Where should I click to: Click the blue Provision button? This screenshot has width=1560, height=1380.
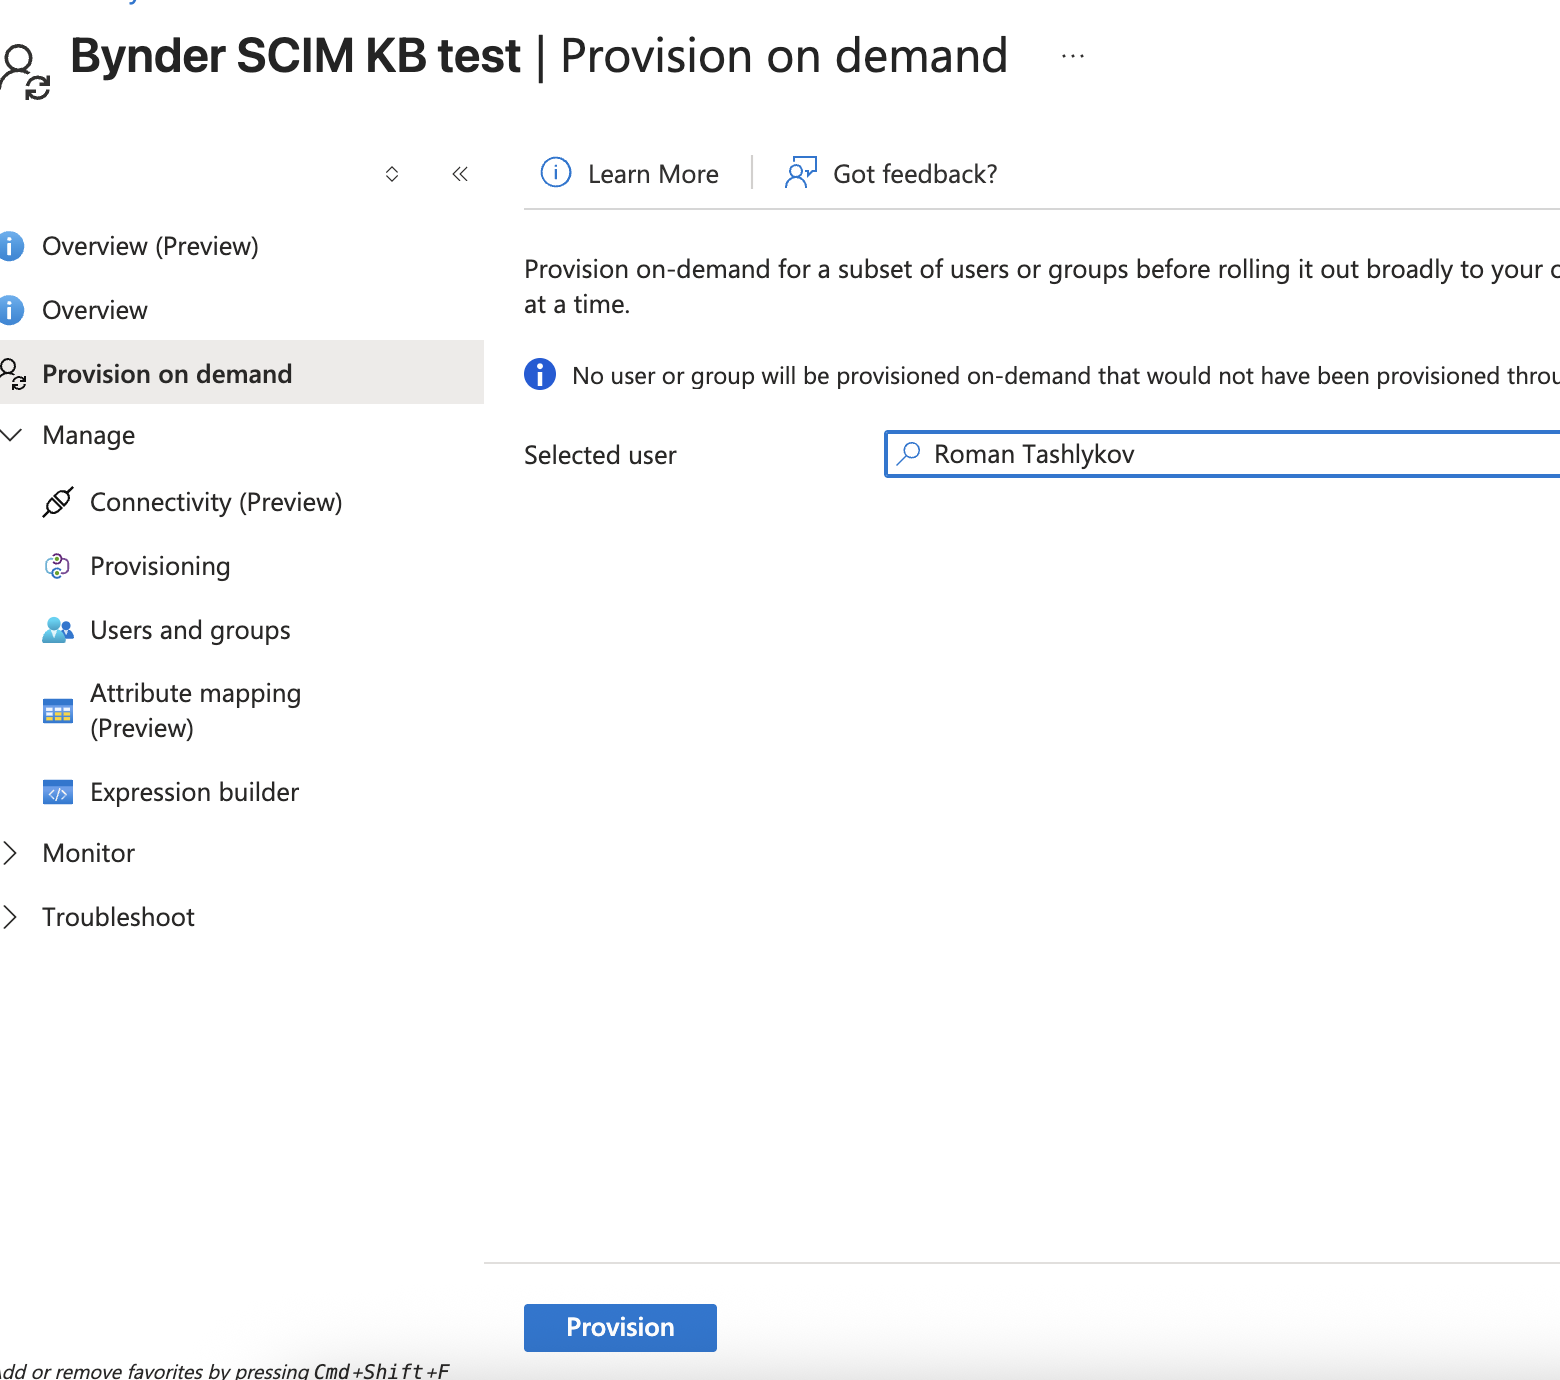click(620, 1327)
